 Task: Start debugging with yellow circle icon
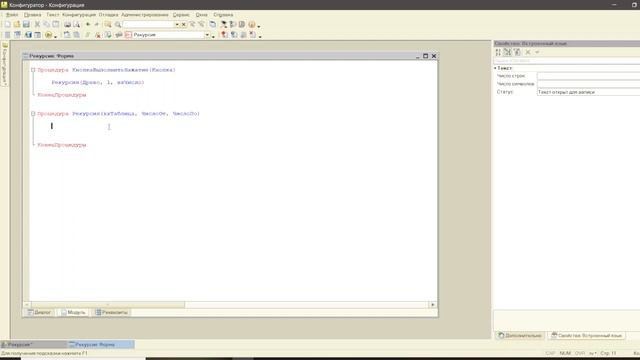point(49,35)
